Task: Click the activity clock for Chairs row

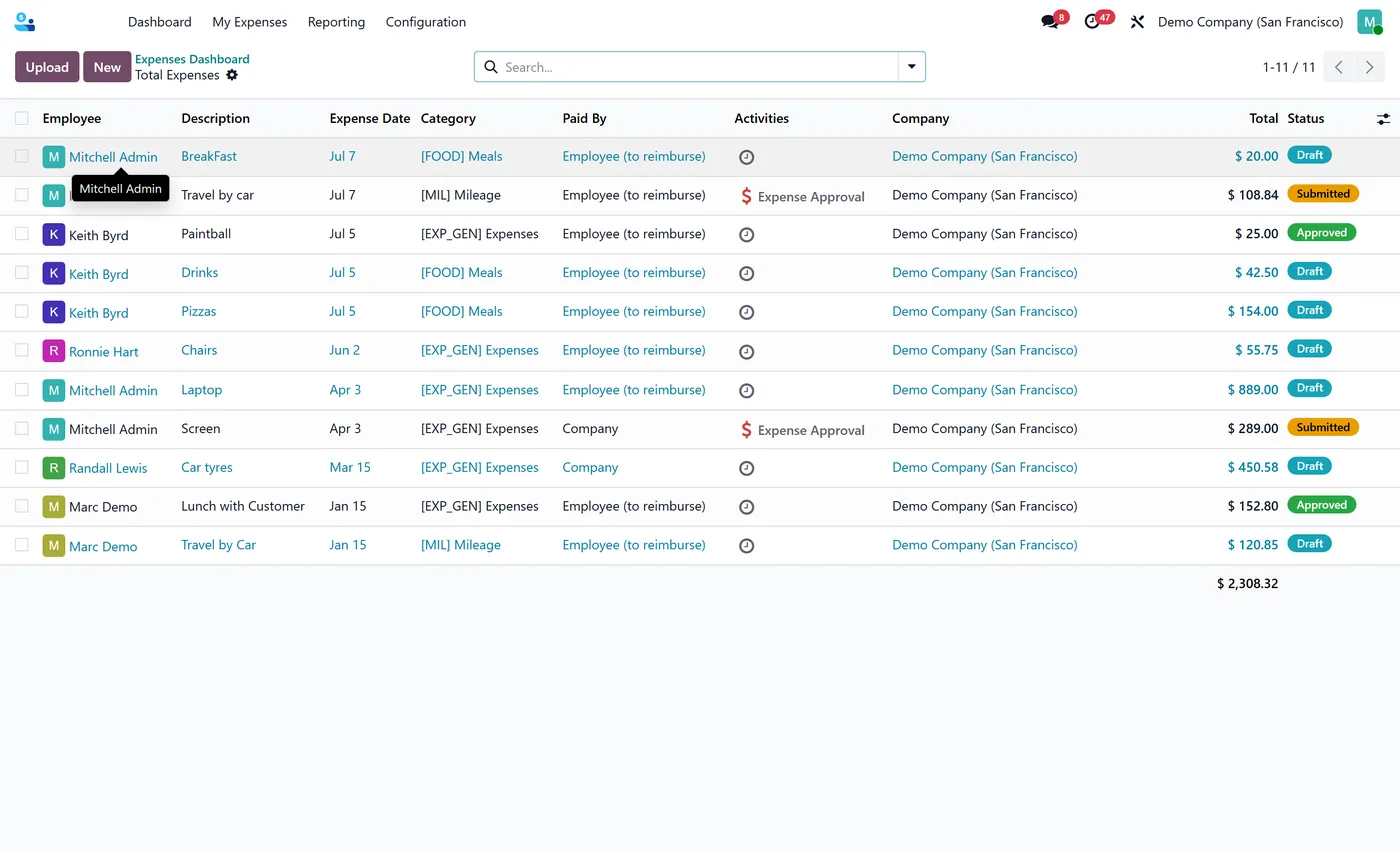Action: tap(746, 352)
